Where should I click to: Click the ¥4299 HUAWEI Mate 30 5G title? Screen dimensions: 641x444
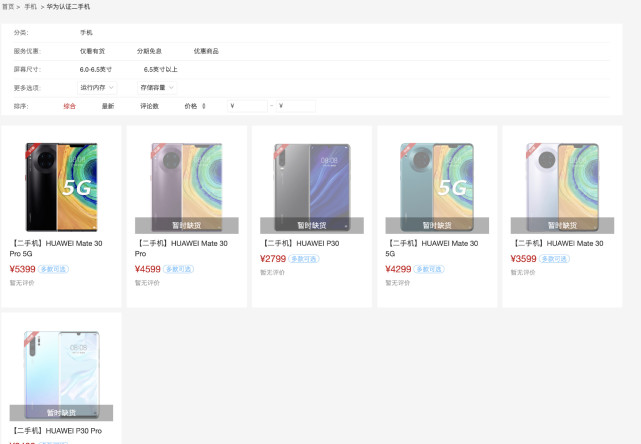[432, 249]
